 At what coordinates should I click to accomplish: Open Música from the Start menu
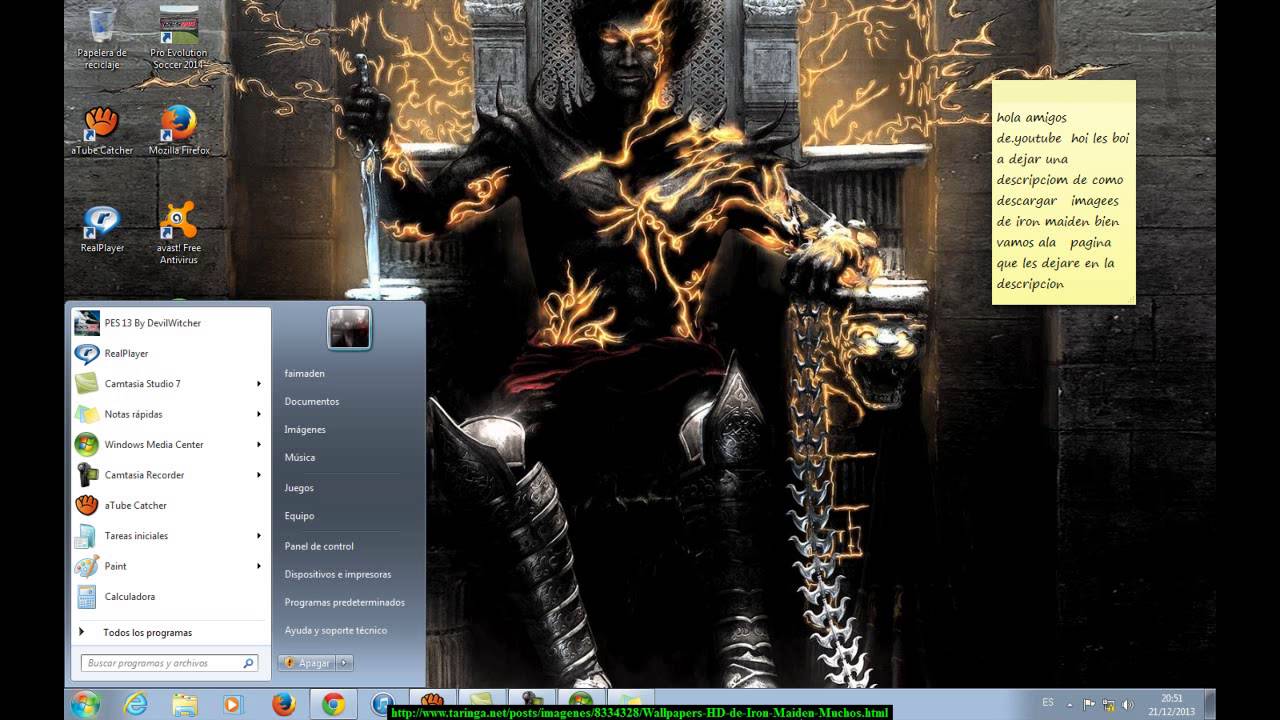coord(299,457)
